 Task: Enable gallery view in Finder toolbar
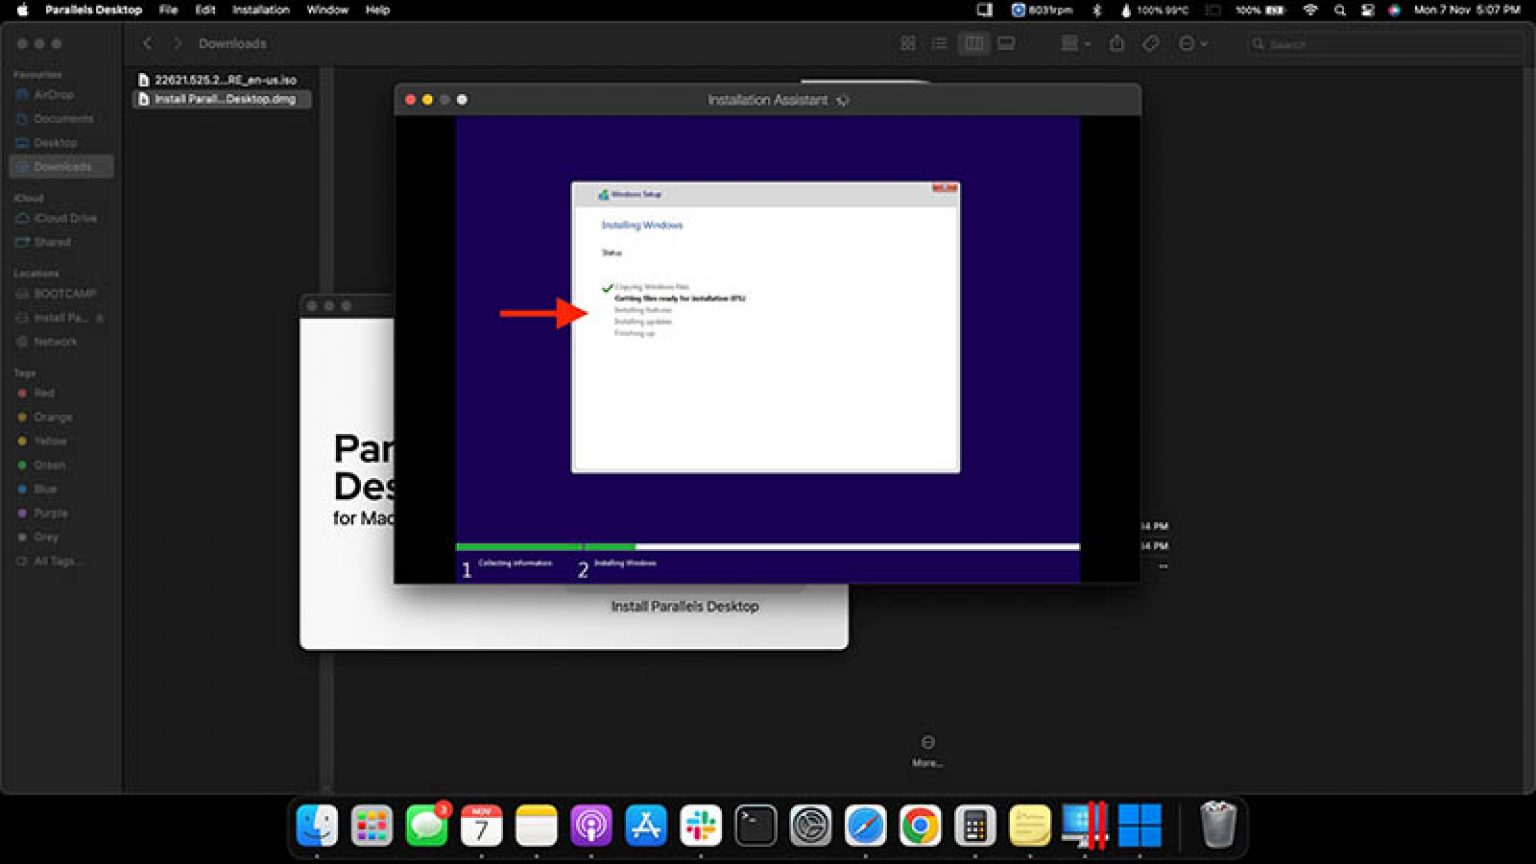[x=1005, y=44]
